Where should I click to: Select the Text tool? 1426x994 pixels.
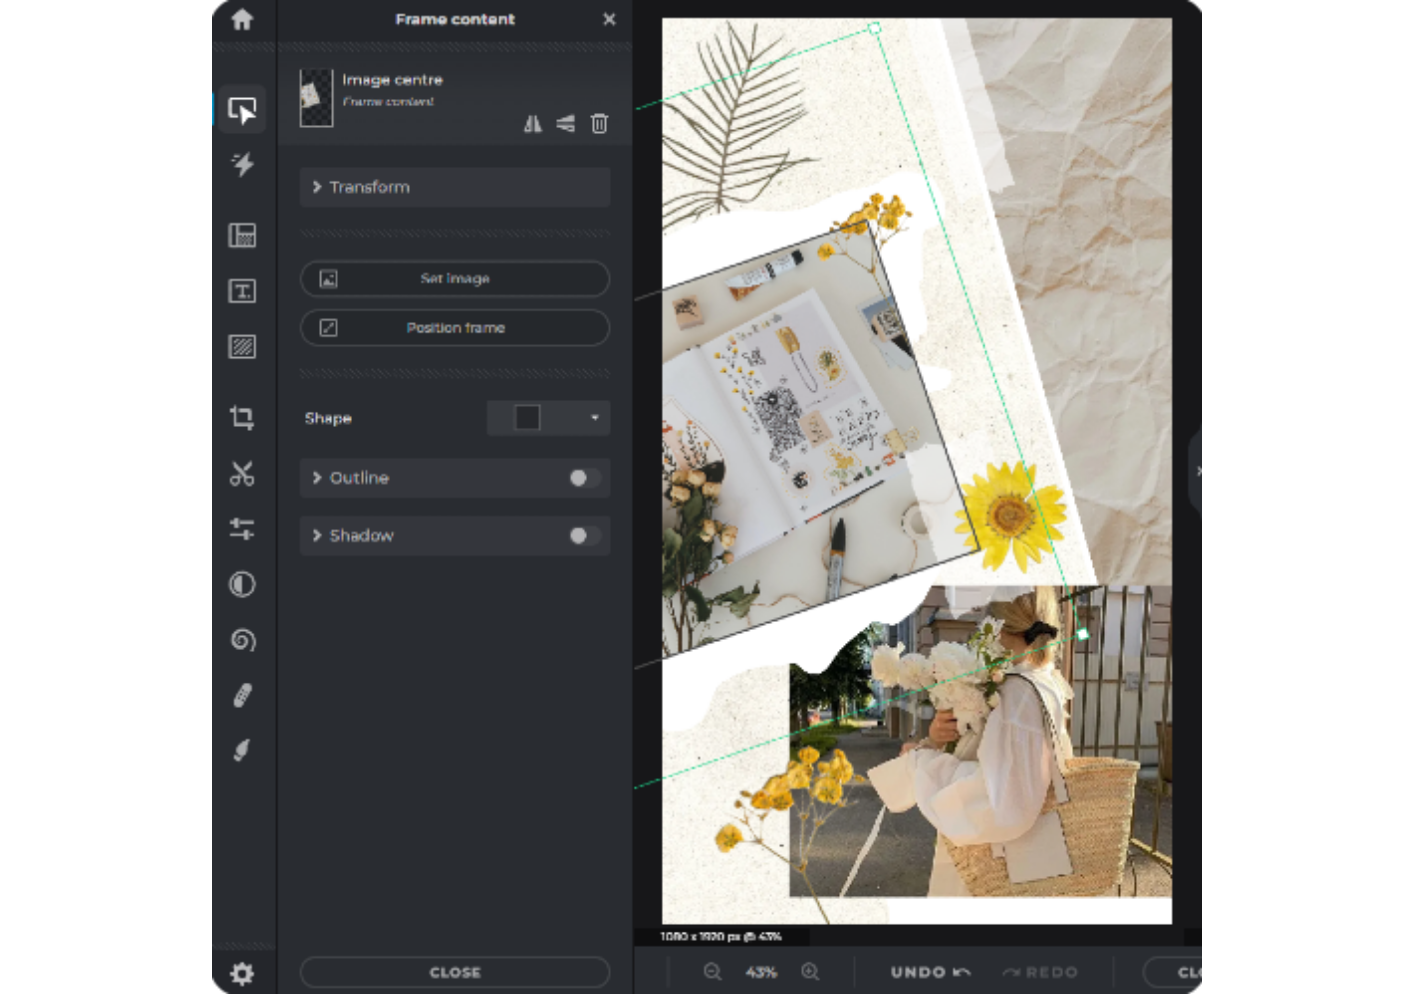[242, 291]
